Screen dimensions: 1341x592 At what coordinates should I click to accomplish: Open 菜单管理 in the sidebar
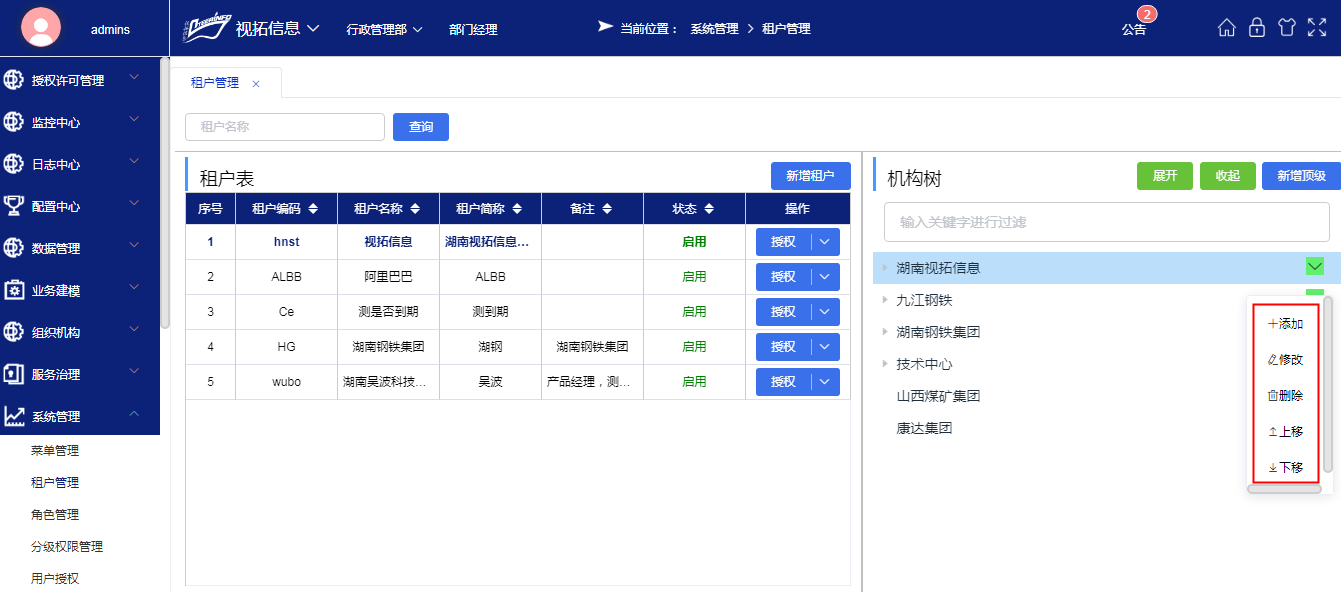(55, 451)
